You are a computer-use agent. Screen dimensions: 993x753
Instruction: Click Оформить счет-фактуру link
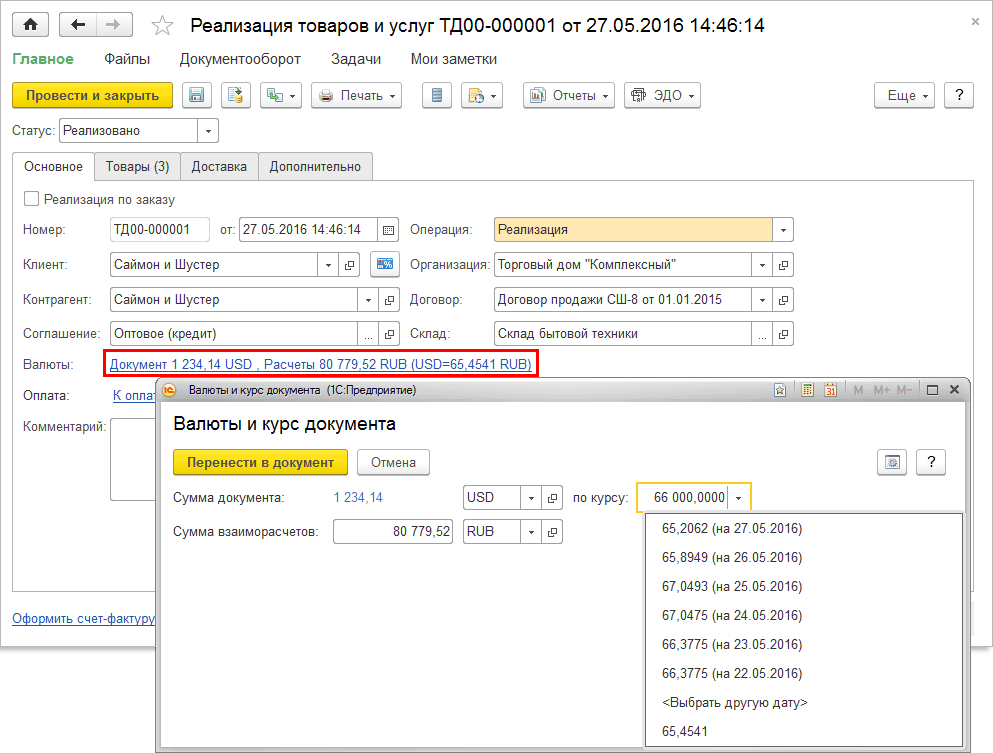(x=84, y=618)
